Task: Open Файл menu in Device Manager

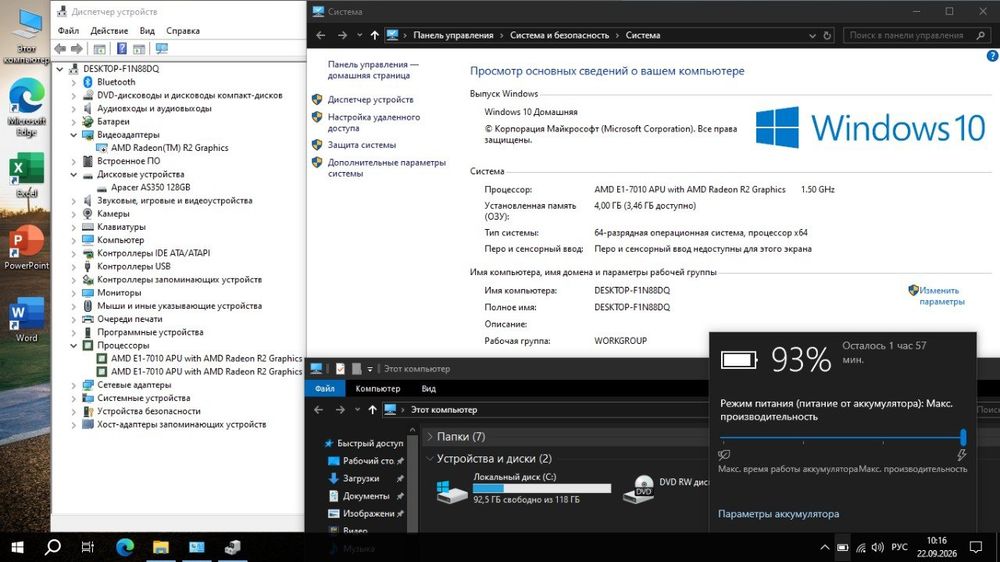Action: (68, 31)
